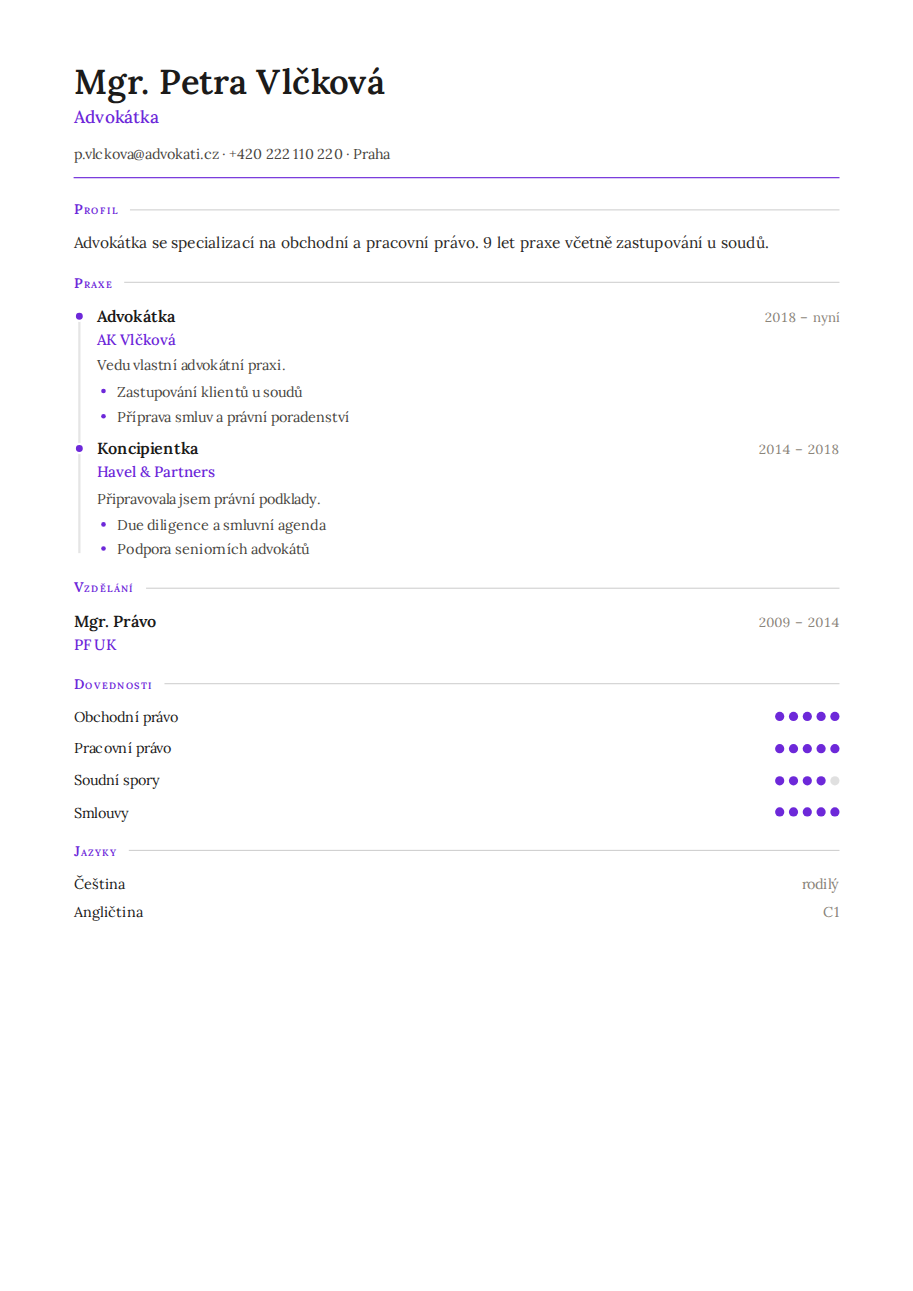Click the Obchodní právo skill rating dots

807,716
